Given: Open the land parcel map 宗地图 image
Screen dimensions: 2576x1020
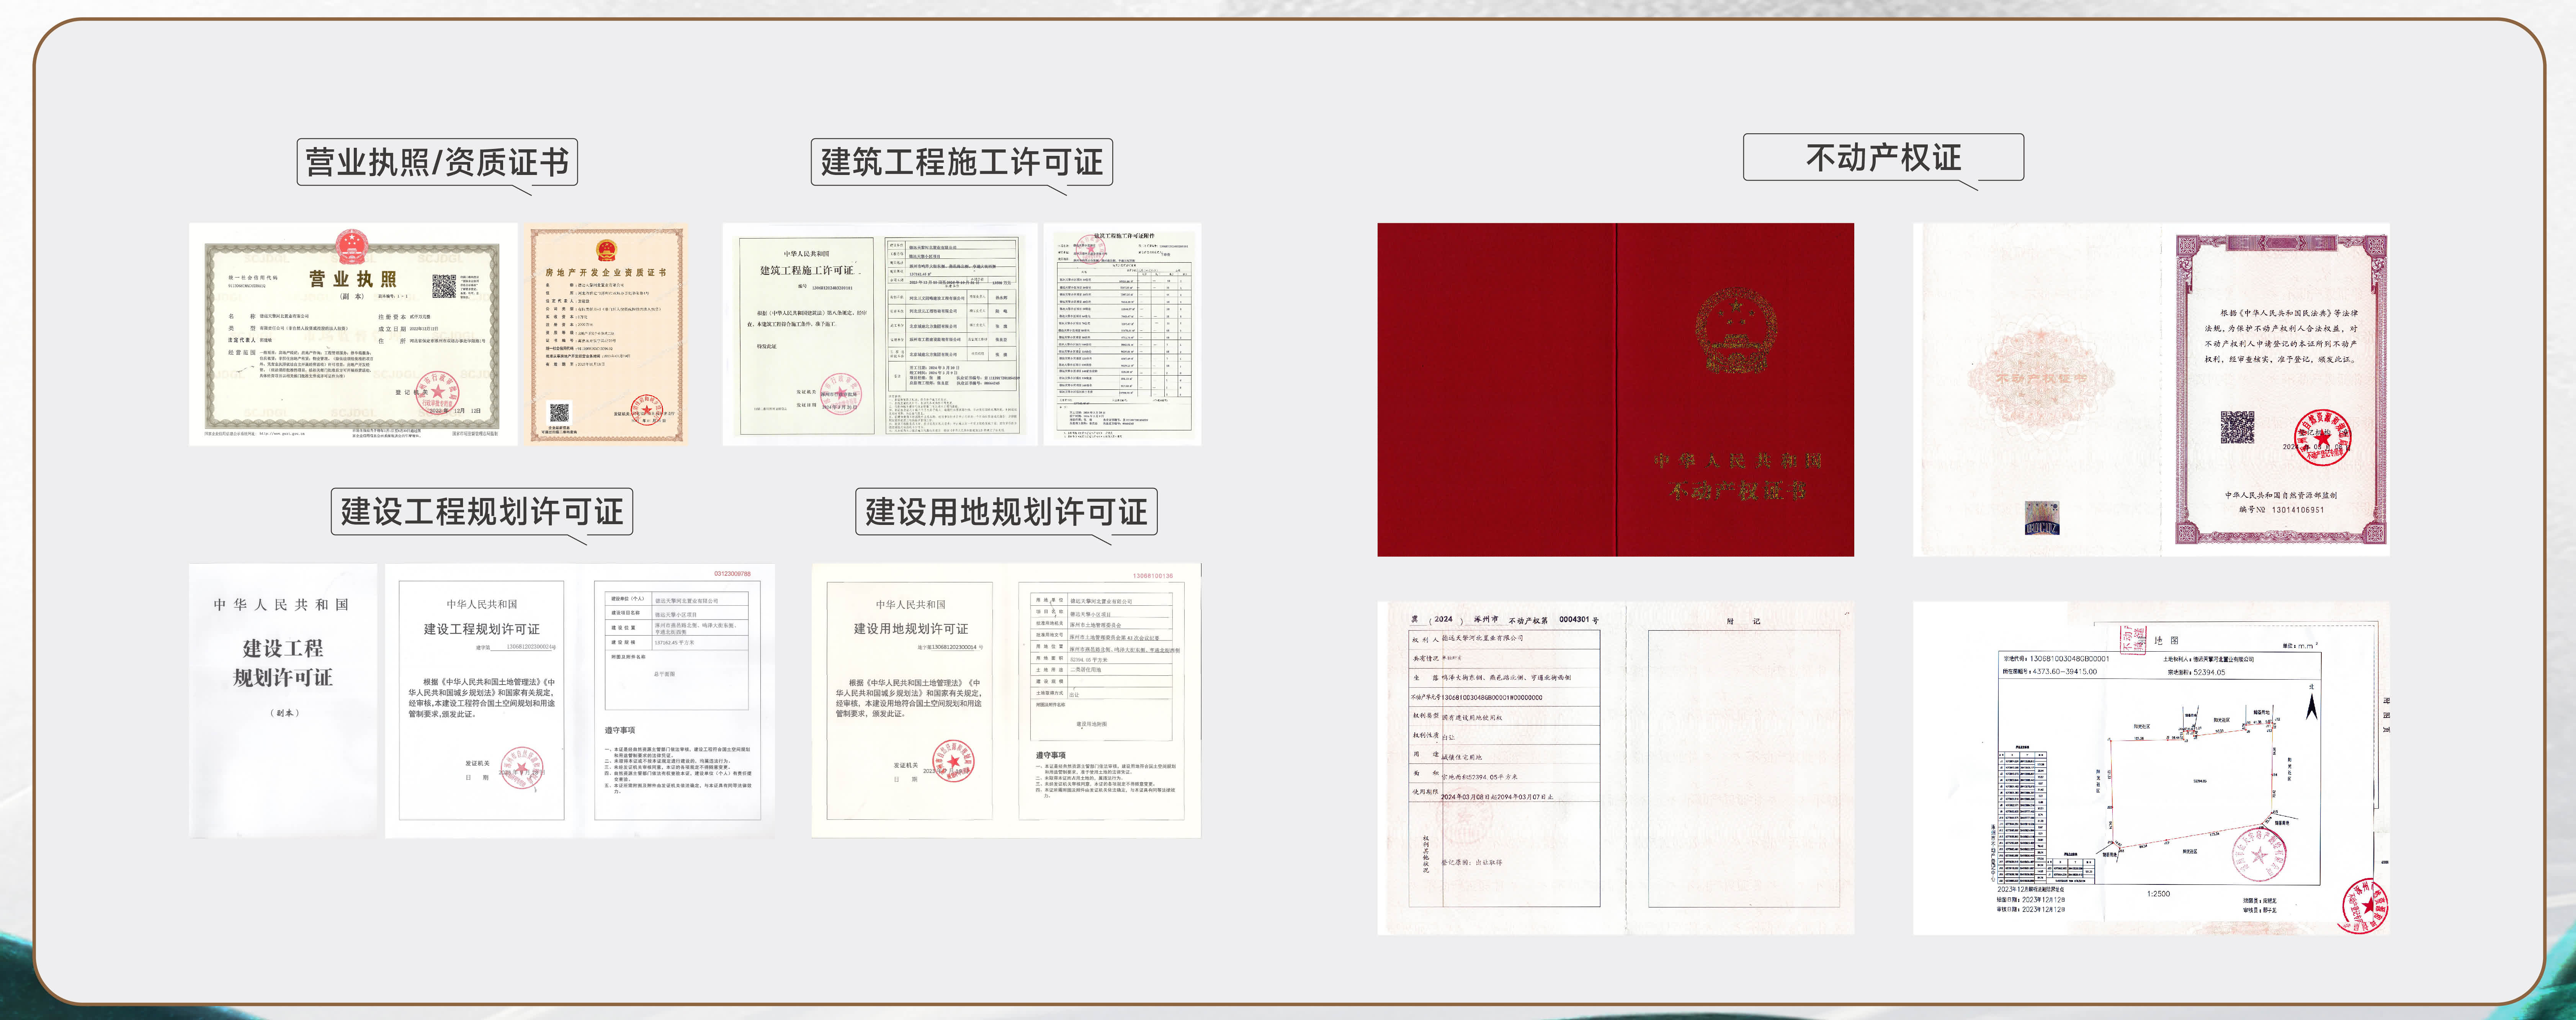Looking at the screenshot, I should click(x=2151, y=768).
